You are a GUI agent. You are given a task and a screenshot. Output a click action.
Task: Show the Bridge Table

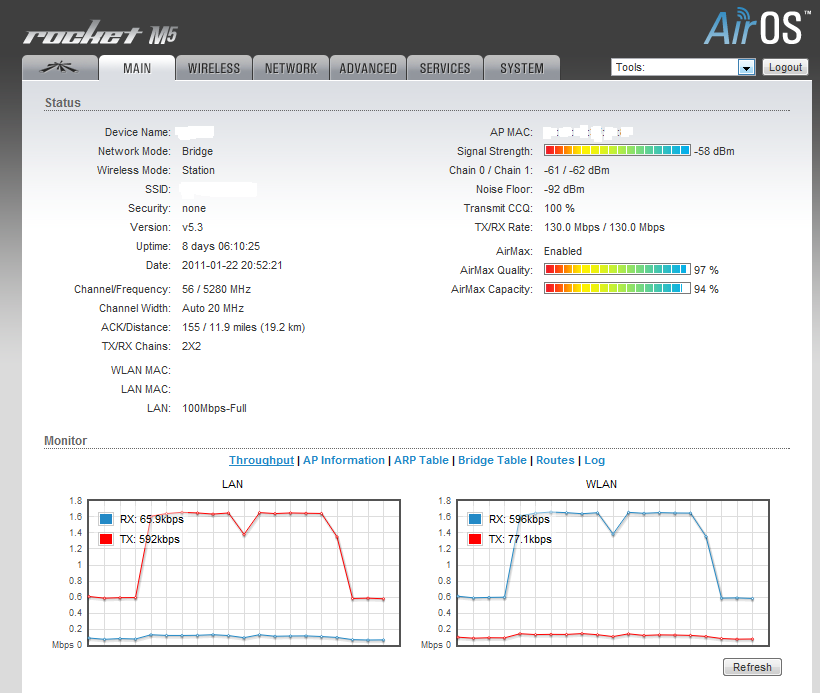(x=492, y=460)
